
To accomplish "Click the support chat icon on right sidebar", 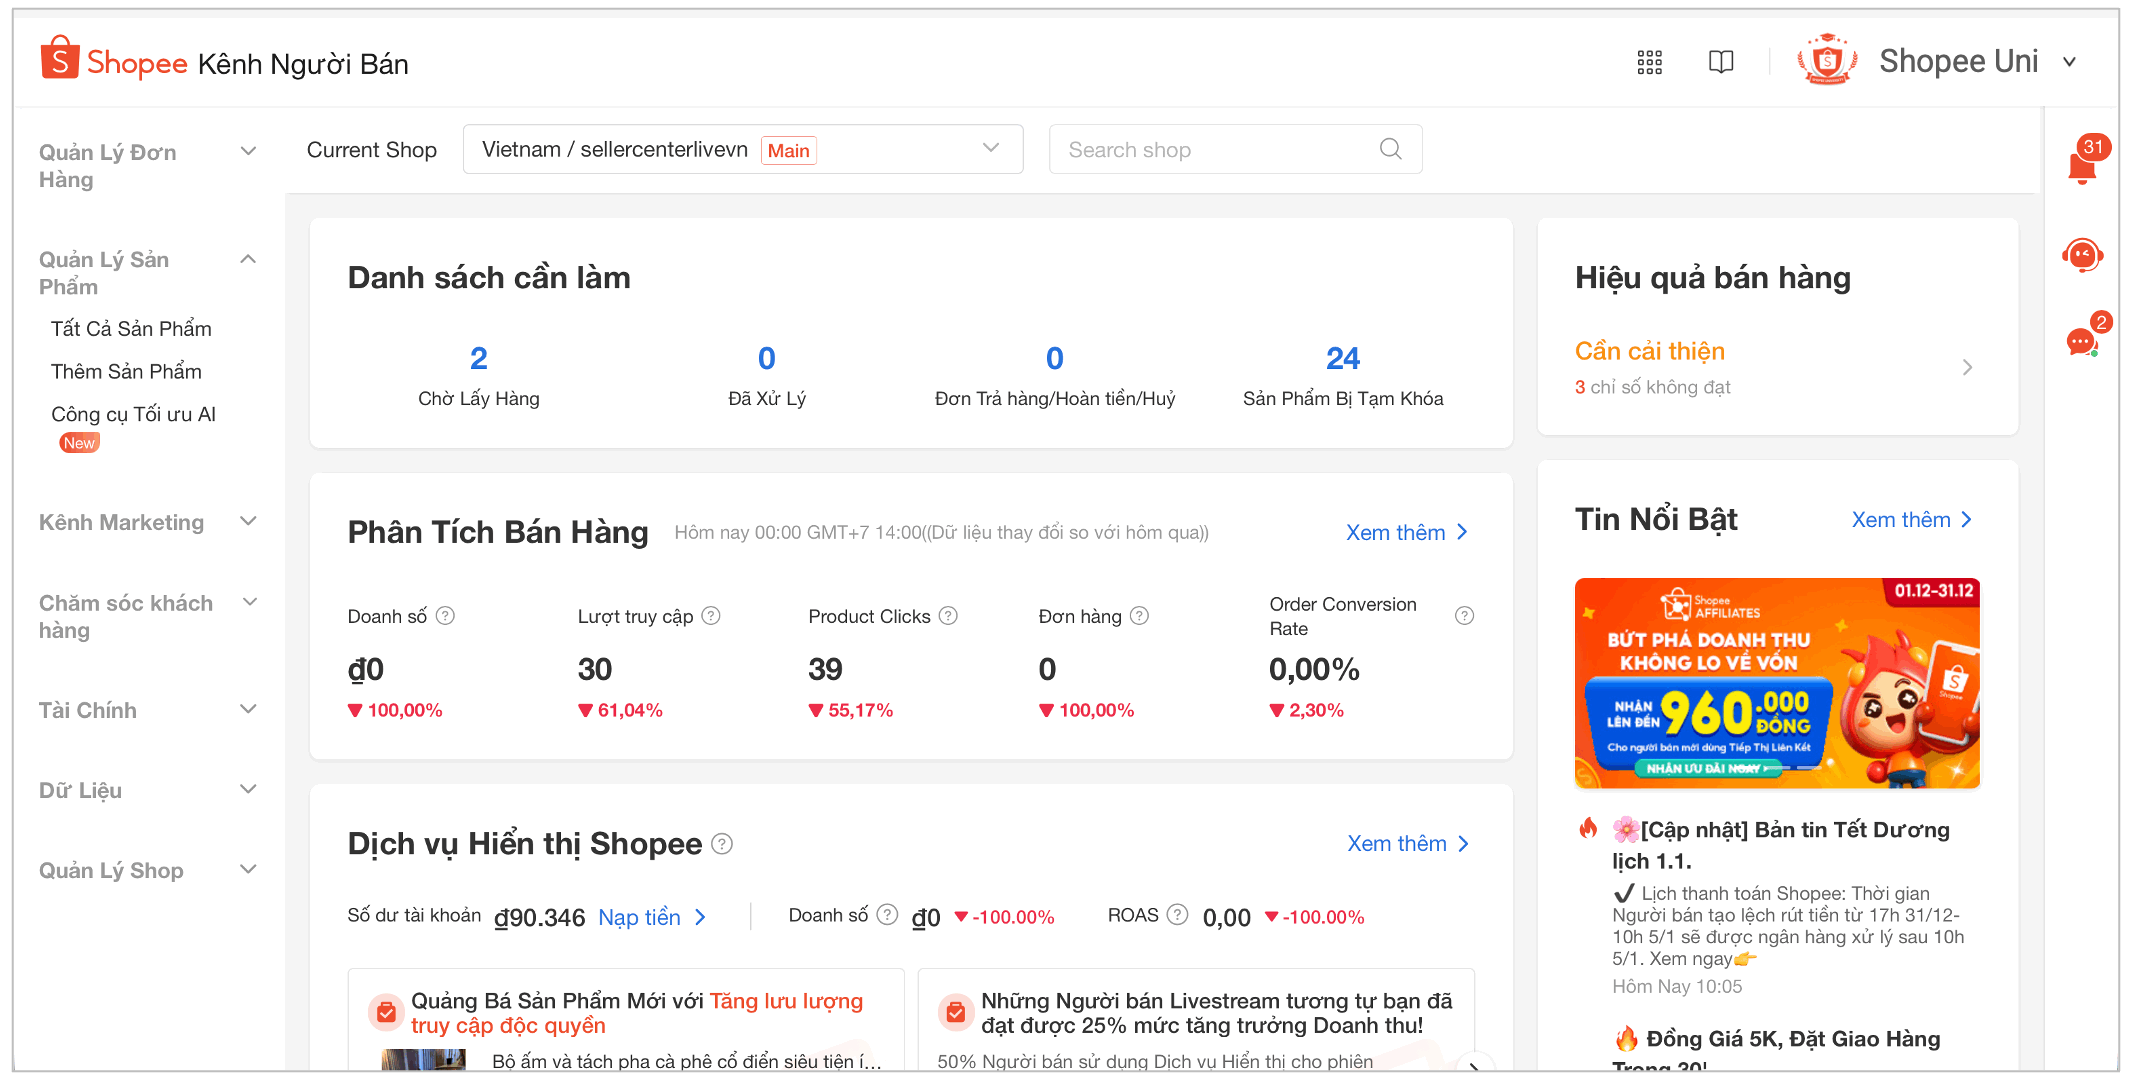I will tap(2081, 255).
